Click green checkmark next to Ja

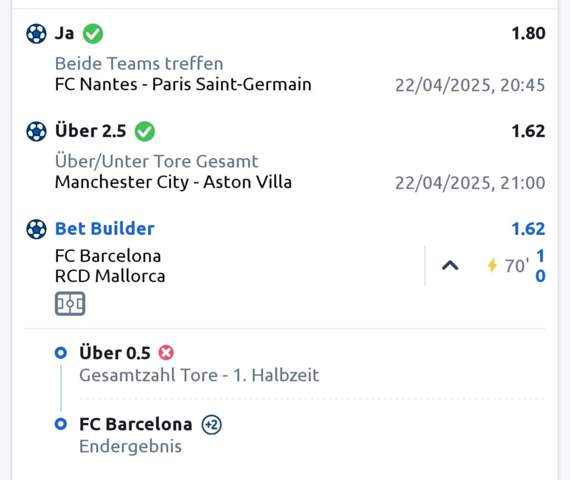[93, 34]
